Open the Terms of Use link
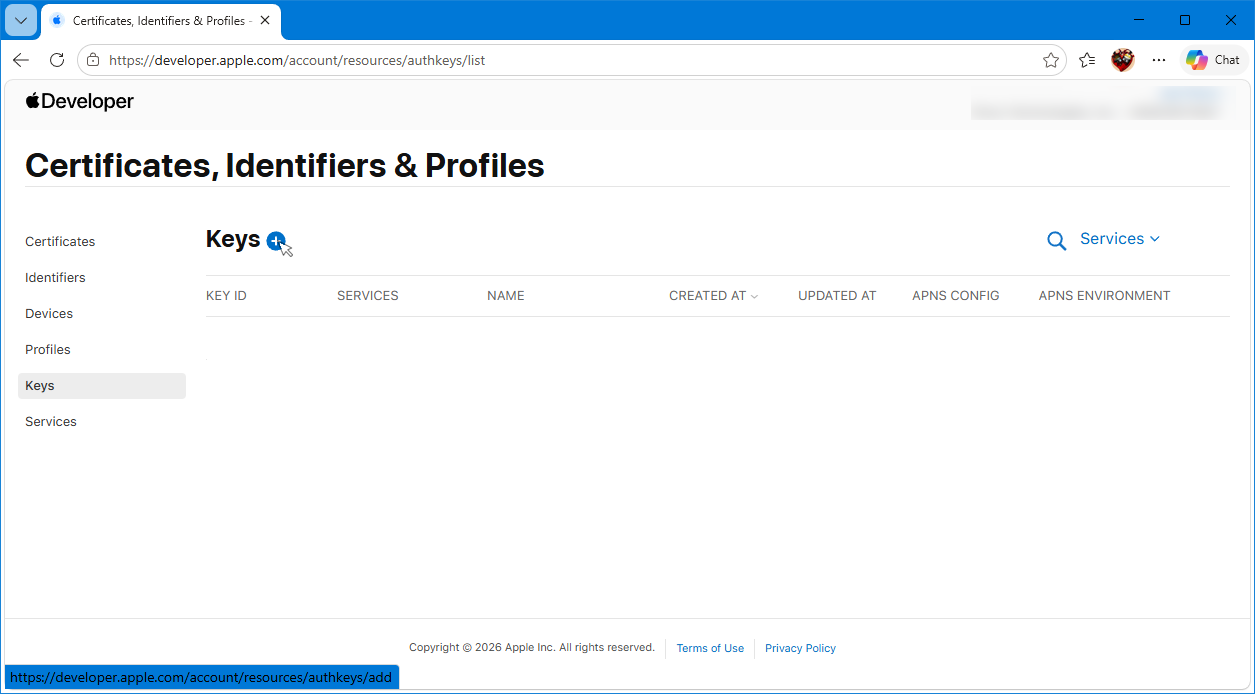 (x=710, y=648)
